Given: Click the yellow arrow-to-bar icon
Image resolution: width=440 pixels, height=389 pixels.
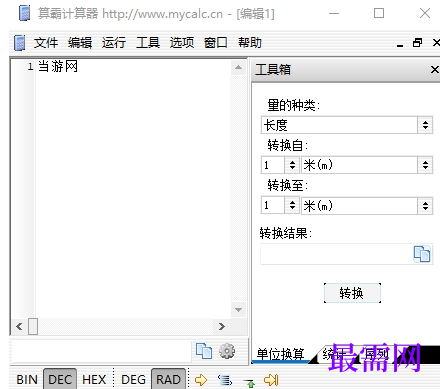Looking at the screenshot, I should tap(271, 380).
